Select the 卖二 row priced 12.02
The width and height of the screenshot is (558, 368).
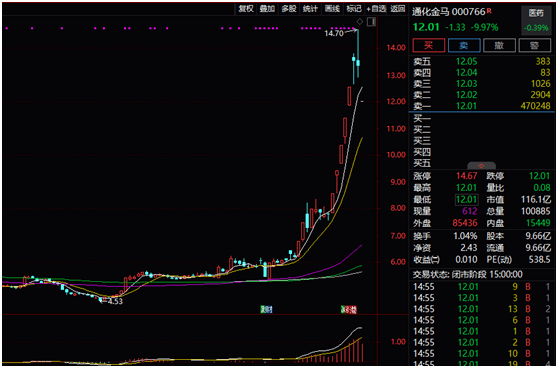(481, 95)
